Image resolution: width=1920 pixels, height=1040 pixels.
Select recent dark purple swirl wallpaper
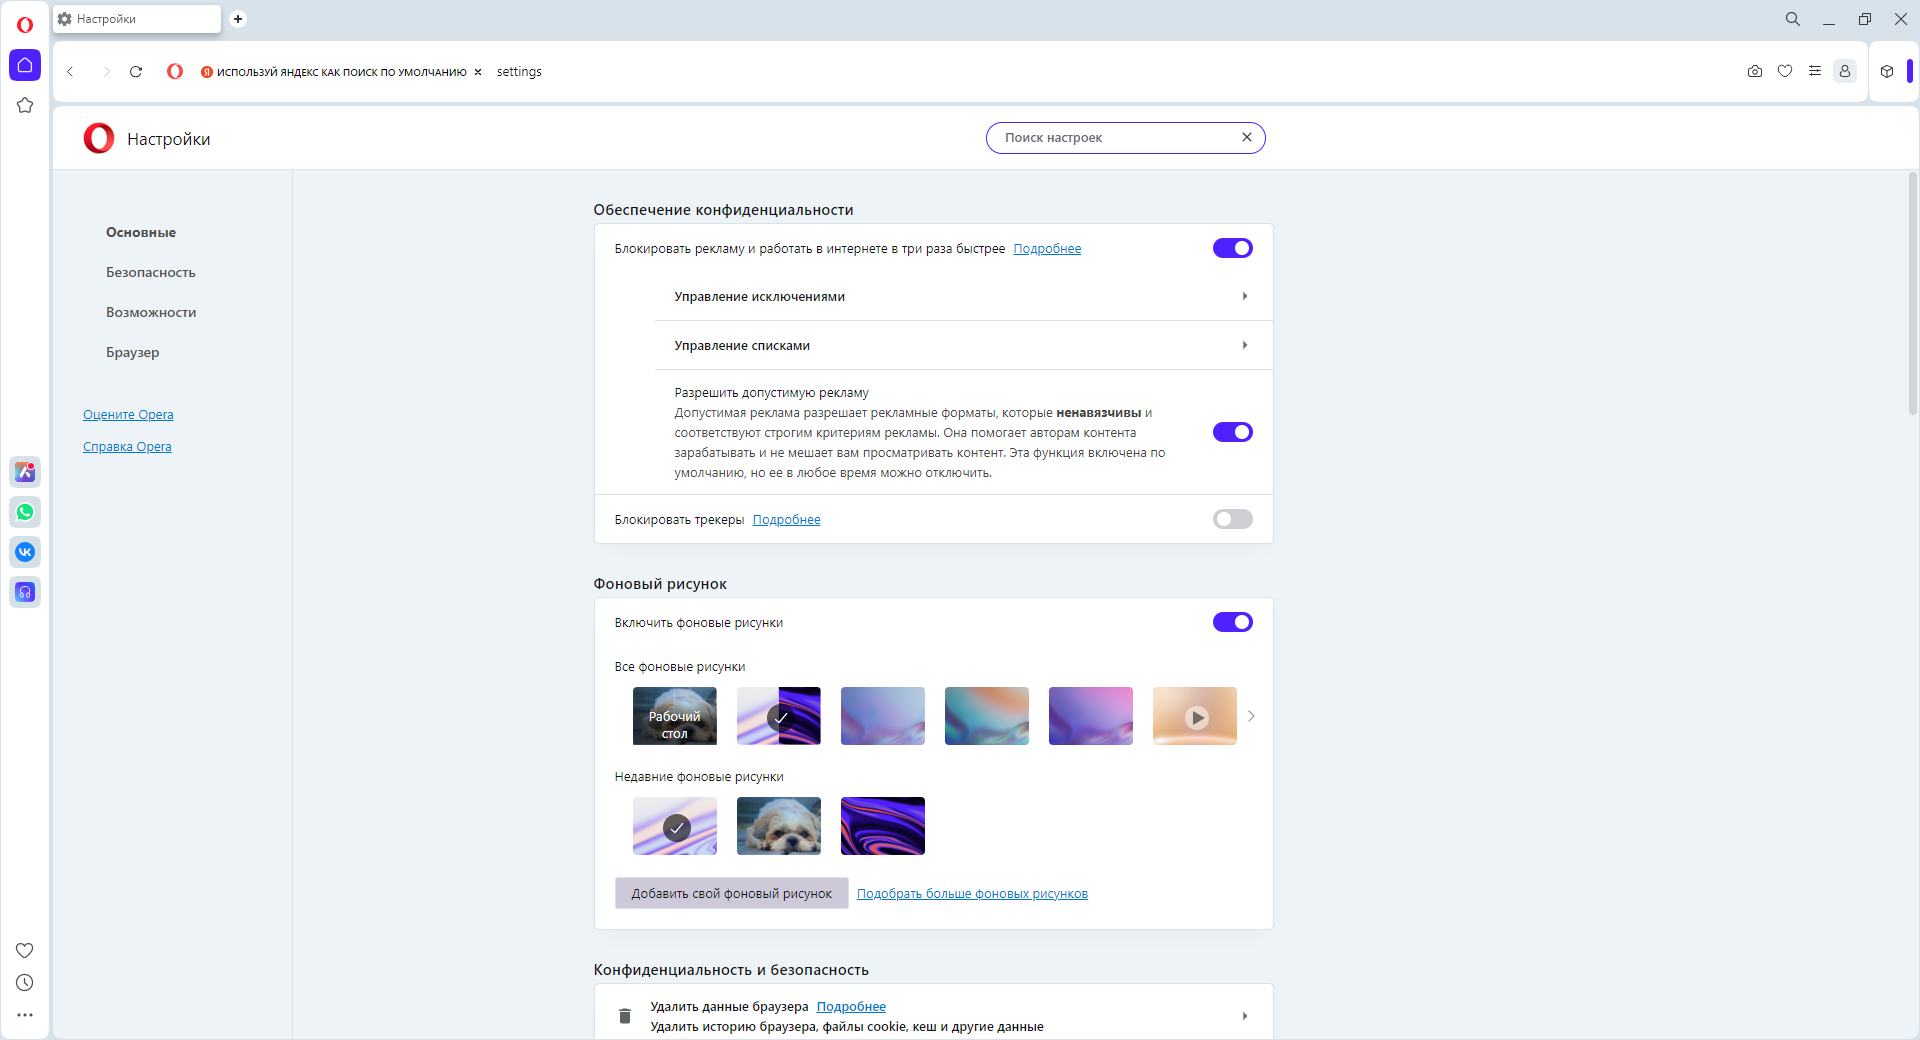point(883,826)
